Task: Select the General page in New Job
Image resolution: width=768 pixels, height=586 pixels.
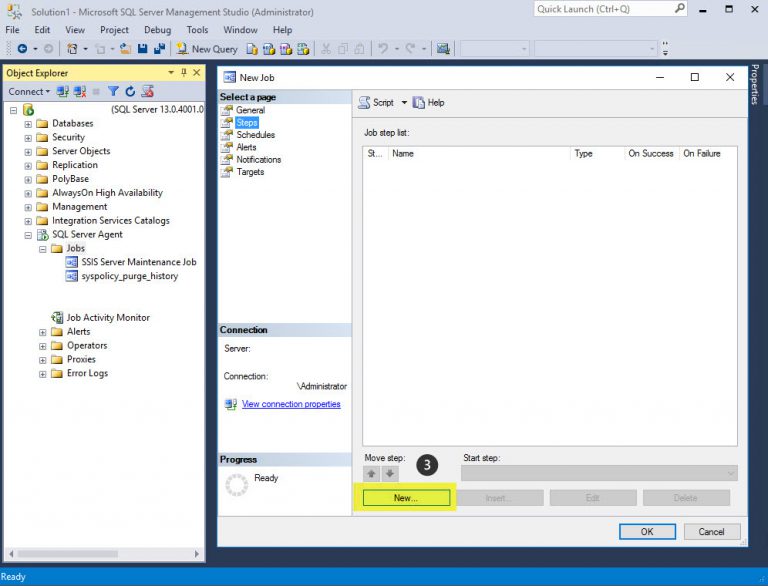Action: click(250, 110)
